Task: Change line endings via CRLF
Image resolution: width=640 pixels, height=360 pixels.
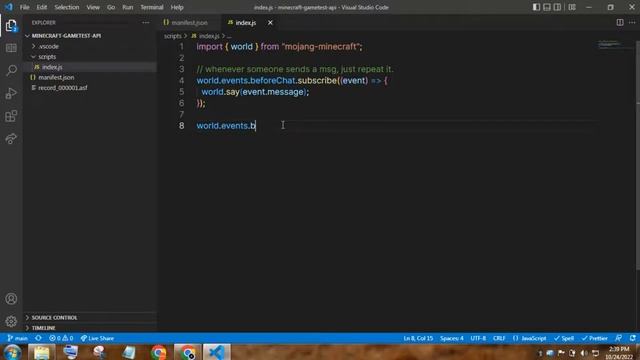Action: (499, 338)
